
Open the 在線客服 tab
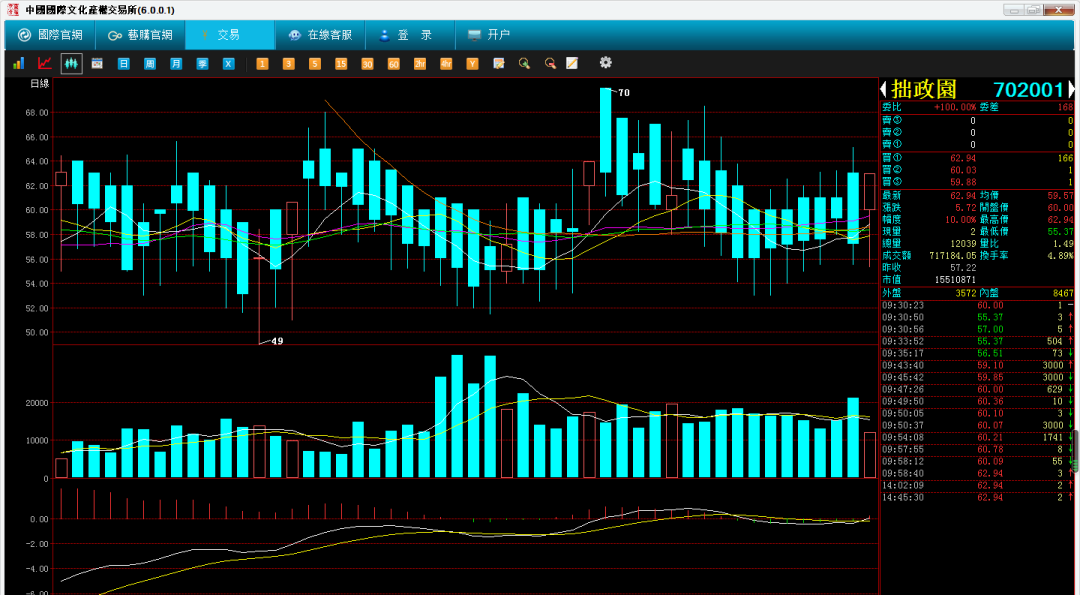point(320,35)
